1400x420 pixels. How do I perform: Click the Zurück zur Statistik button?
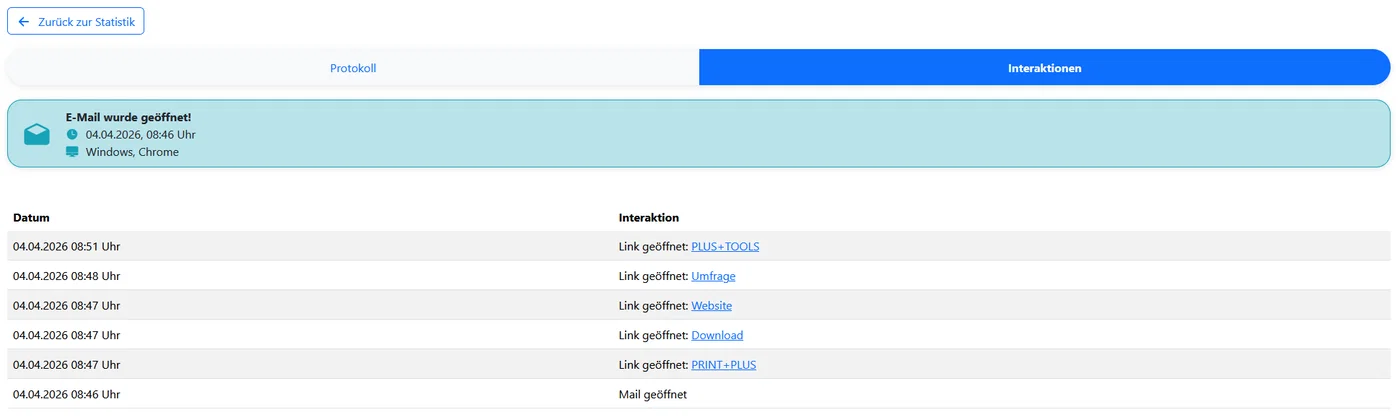coord(76,21)
